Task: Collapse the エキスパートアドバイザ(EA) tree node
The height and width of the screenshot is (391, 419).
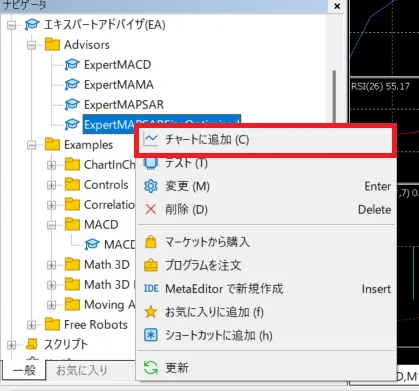Action: click(x=12, y=25)
